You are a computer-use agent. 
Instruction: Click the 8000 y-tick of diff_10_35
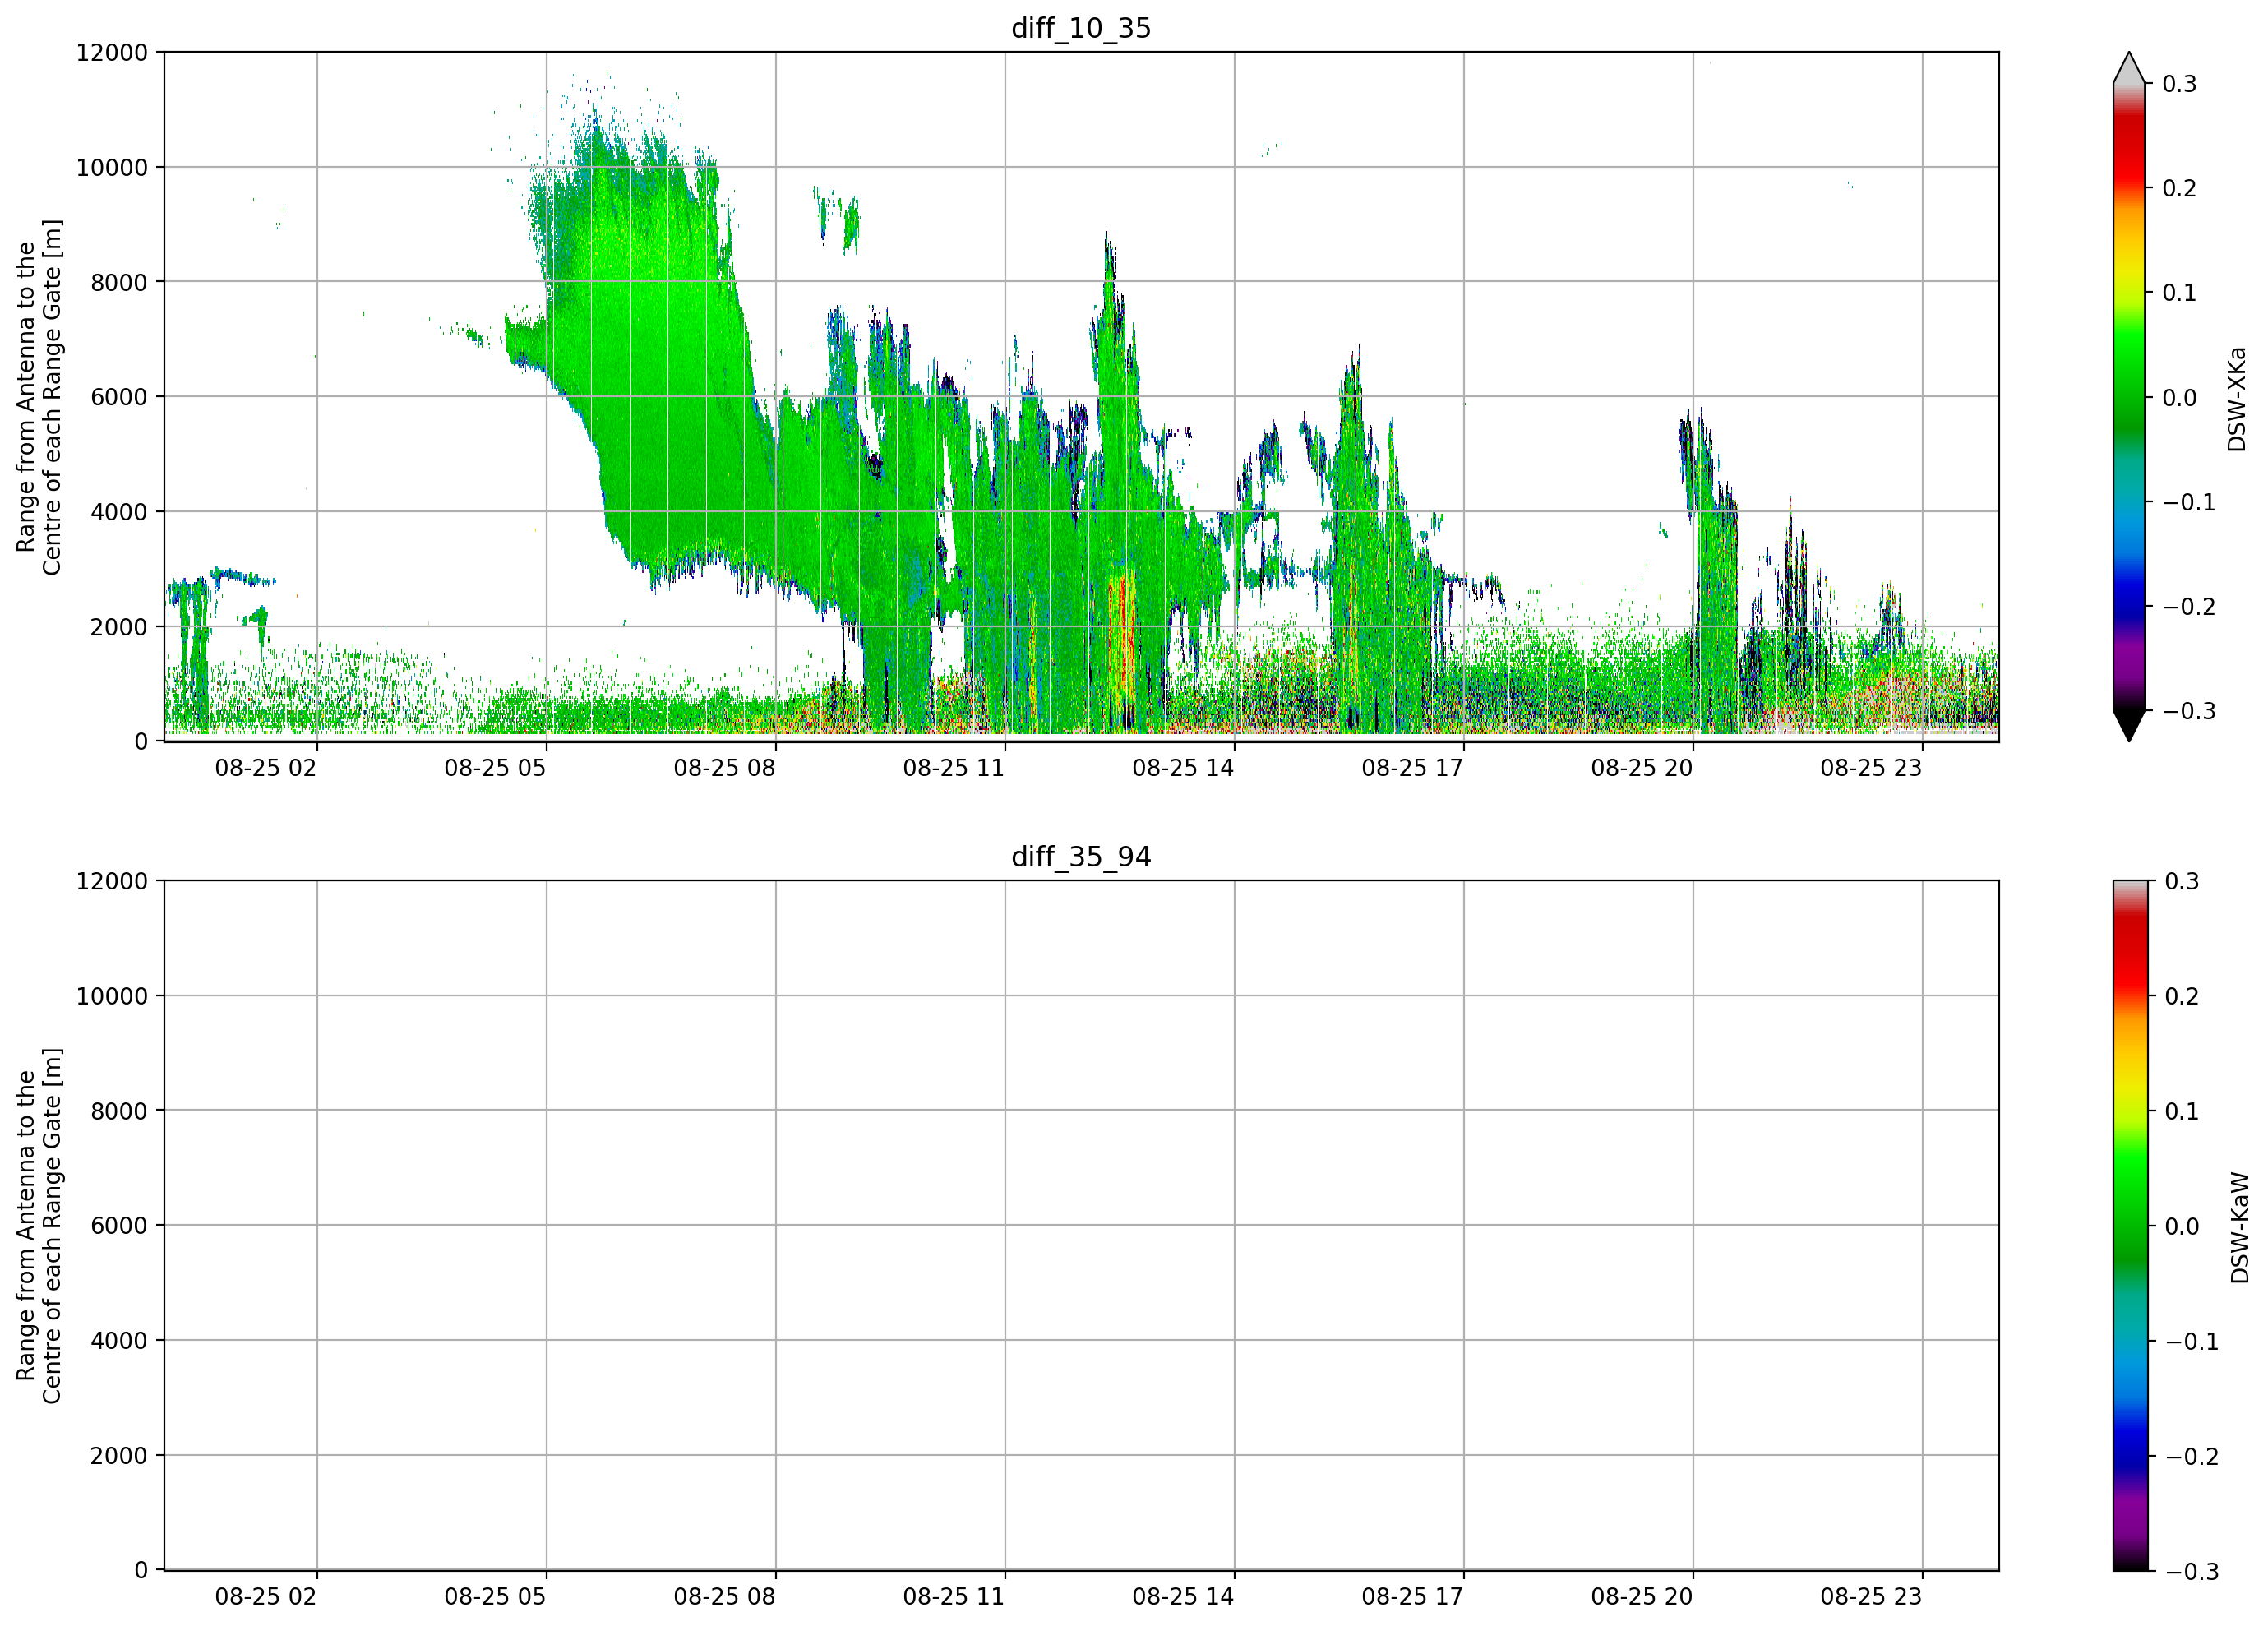coord(119,282)
